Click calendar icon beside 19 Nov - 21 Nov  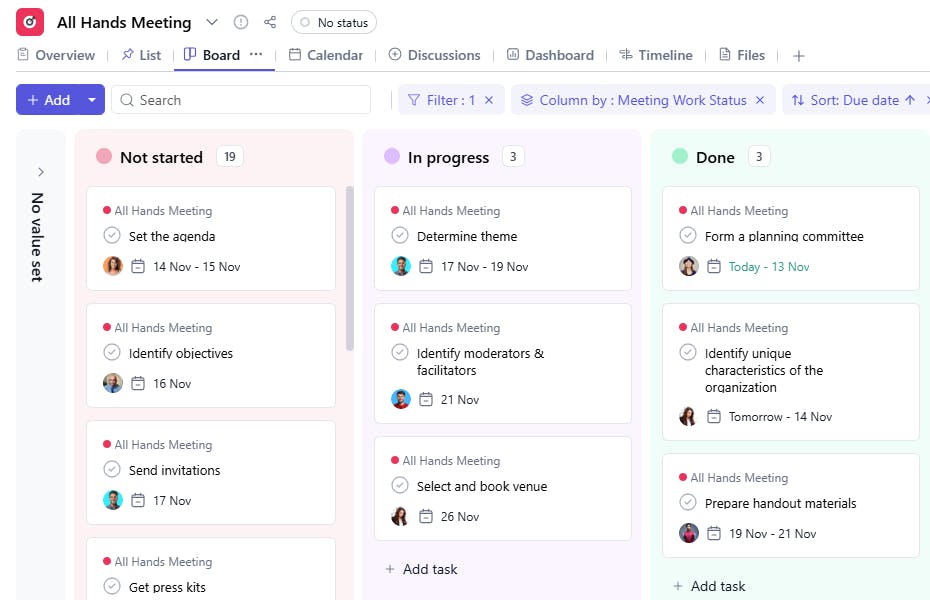point(714,534)
